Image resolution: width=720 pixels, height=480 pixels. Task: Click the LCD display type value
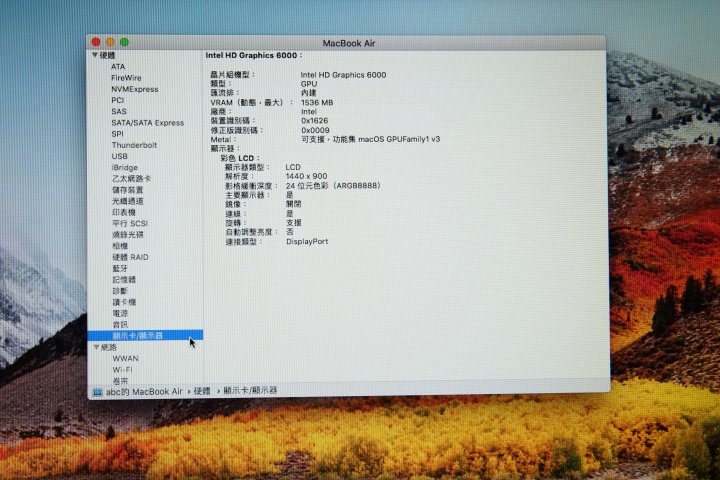(293, 167)
